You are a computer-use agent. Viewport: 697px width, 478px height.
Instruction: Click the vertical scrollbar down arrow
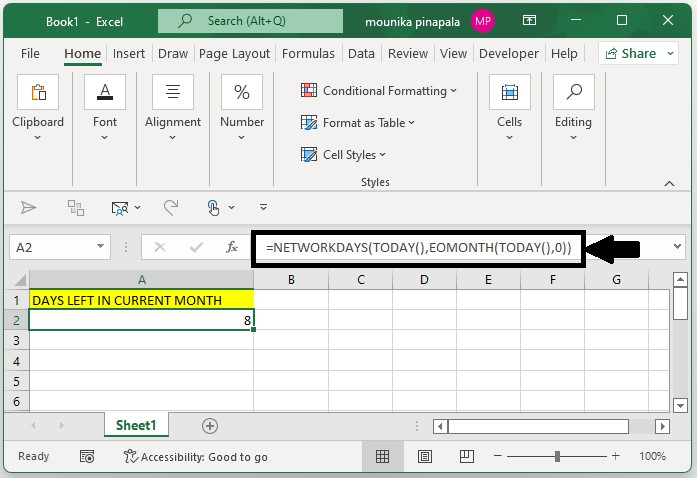[681, 405]
